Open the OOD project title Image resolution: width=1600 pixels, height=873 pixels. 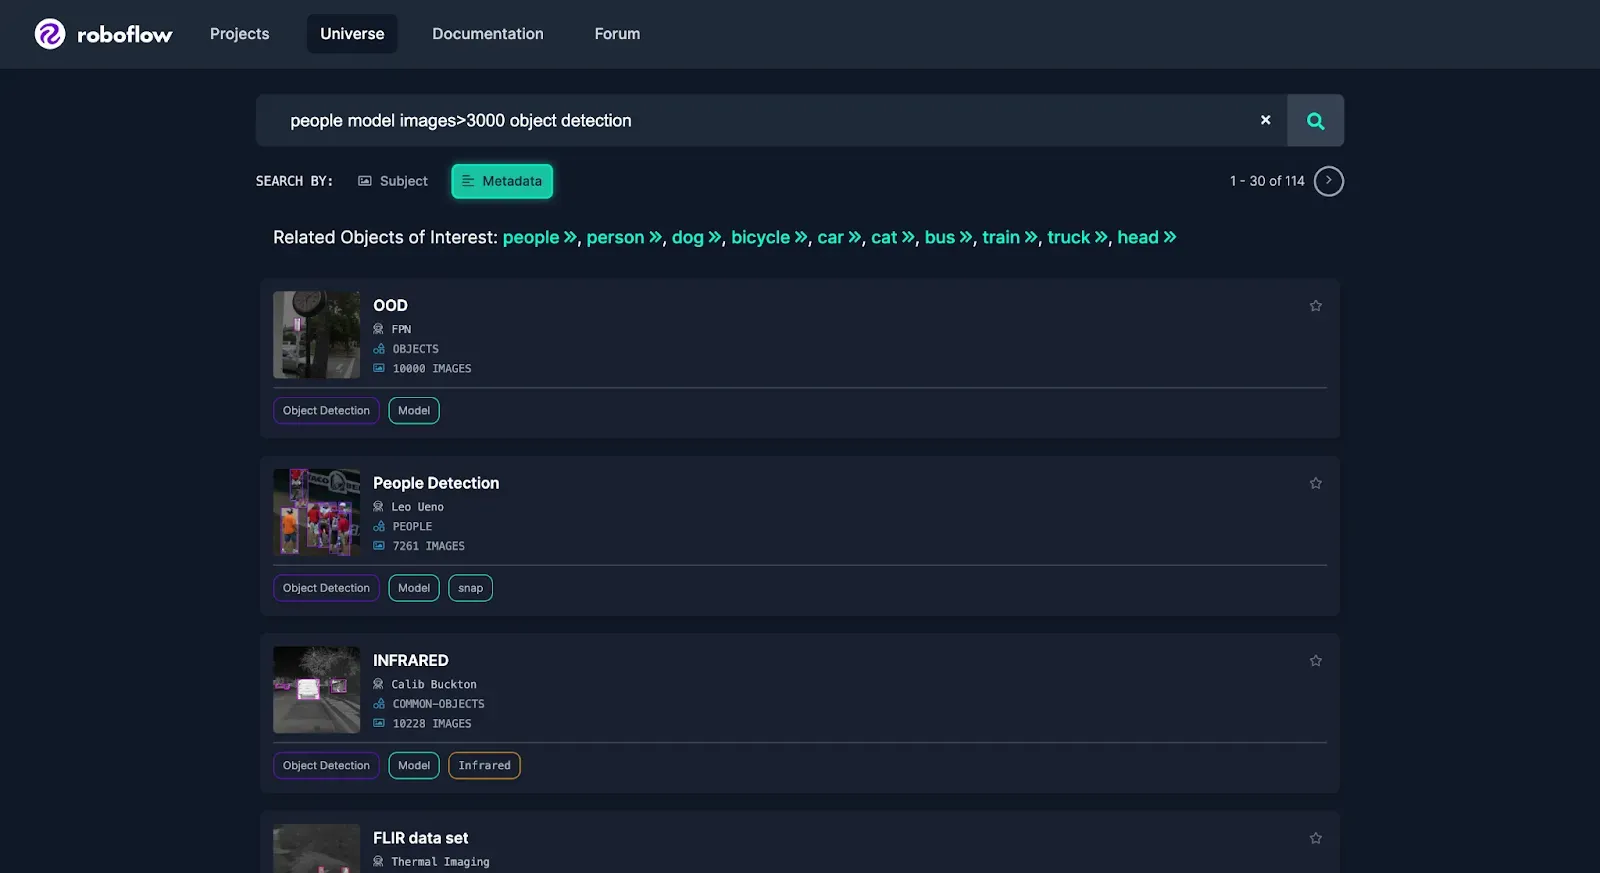(390, 306)
